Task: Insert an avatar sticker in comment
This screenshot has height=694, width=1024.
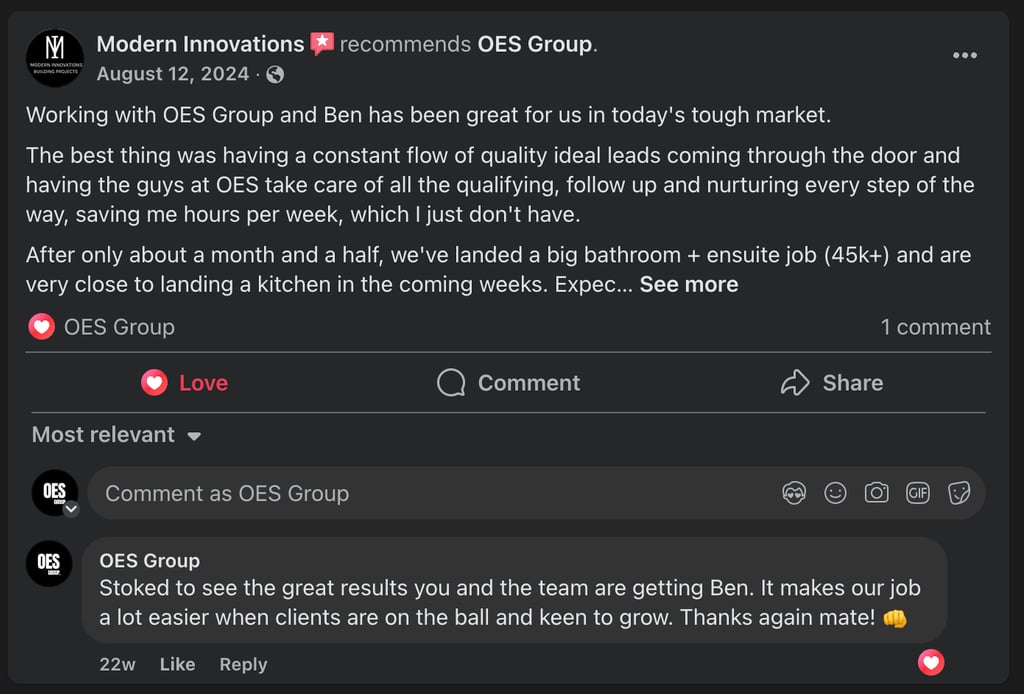Action: pos(794,493)
